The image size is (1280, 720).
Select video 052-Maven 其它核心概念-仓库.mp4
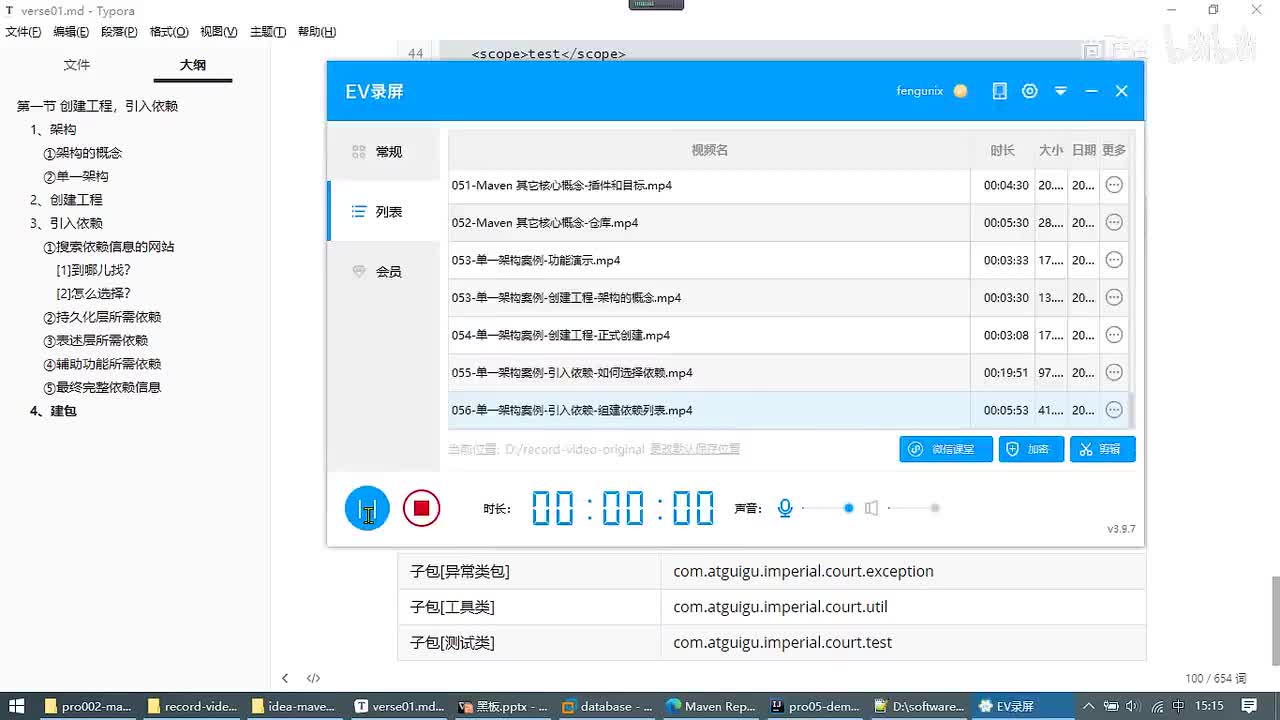[x=709, y=222]
